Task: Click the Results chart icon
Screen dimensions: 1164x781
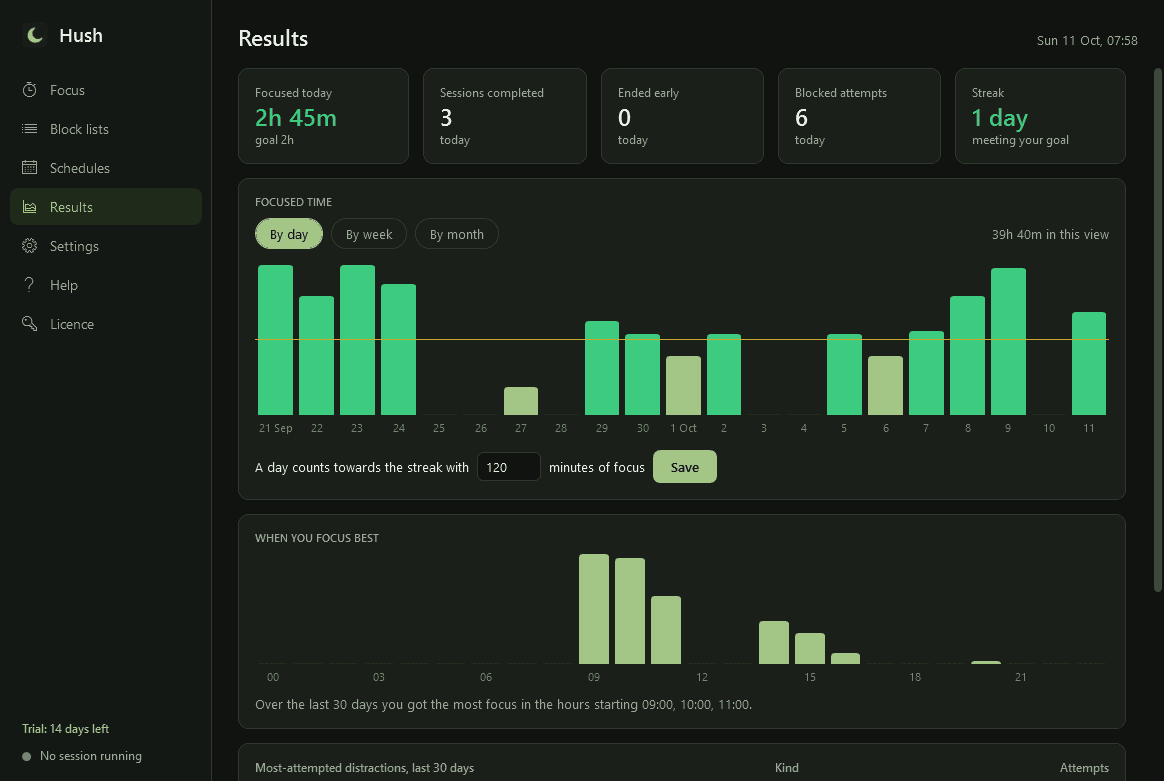Action: (30, 207)
